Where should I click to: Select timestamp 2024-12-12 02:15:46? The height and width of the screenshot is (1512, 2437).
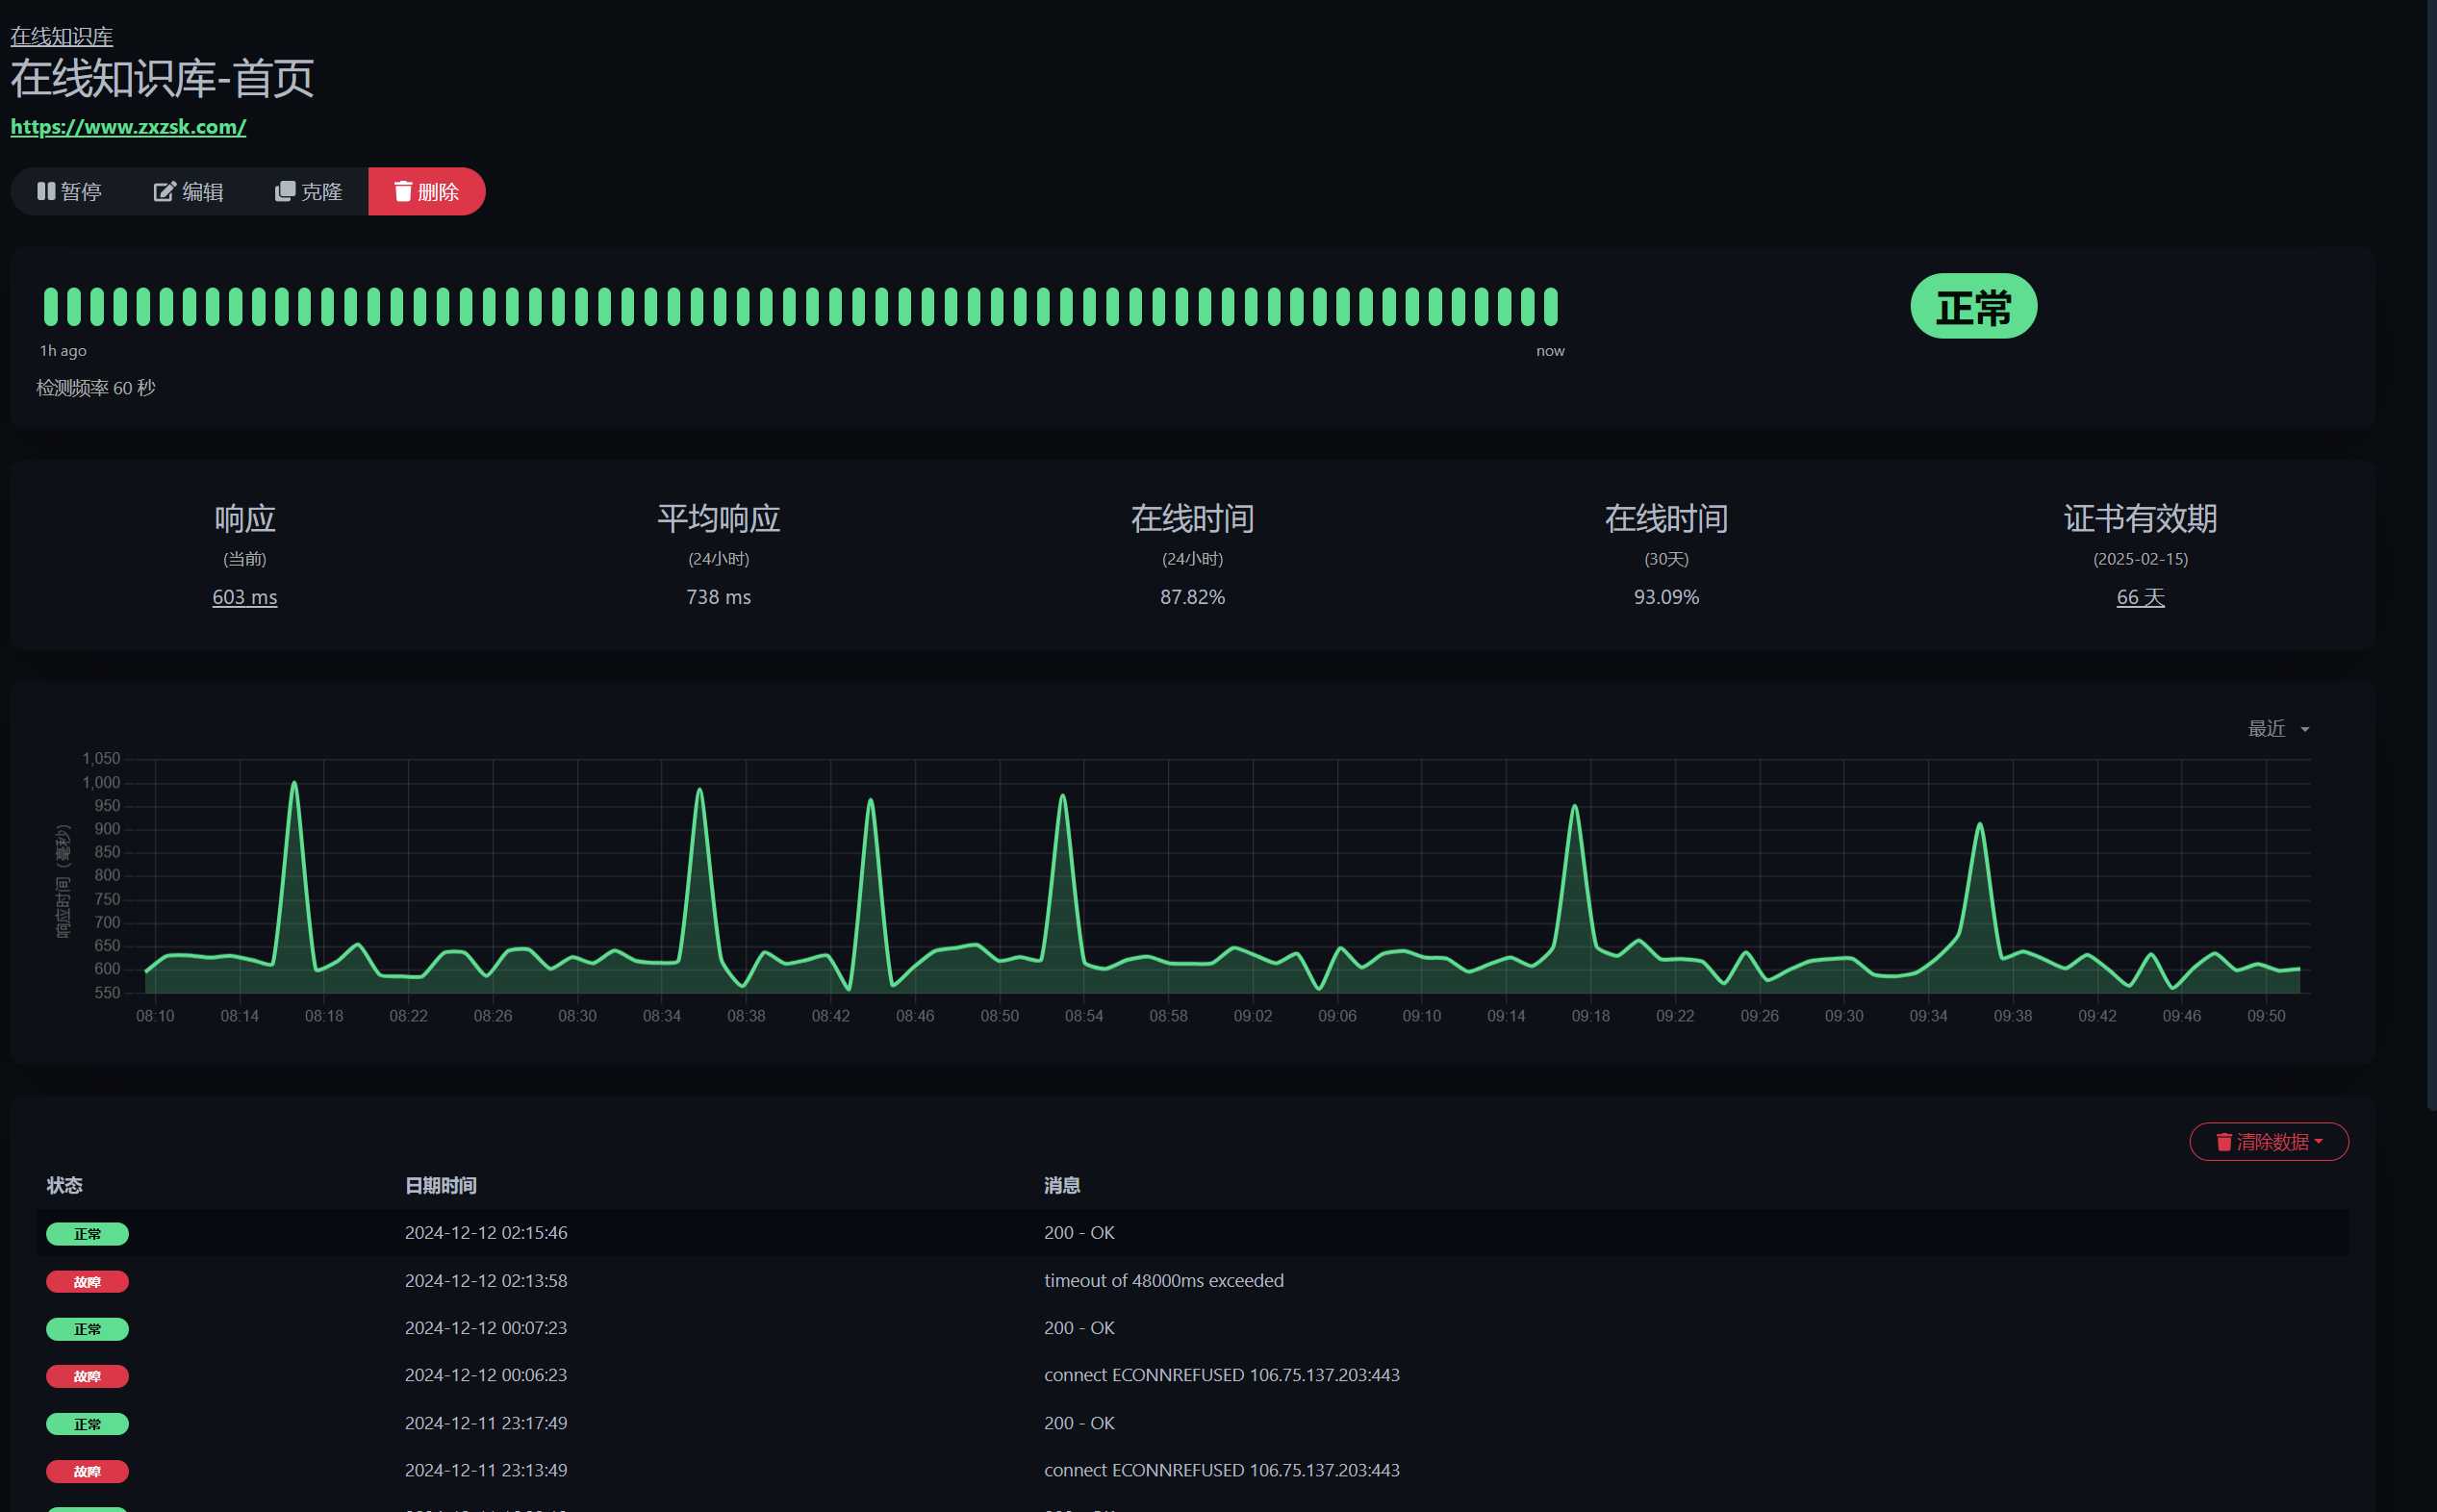pos(486,1233)
